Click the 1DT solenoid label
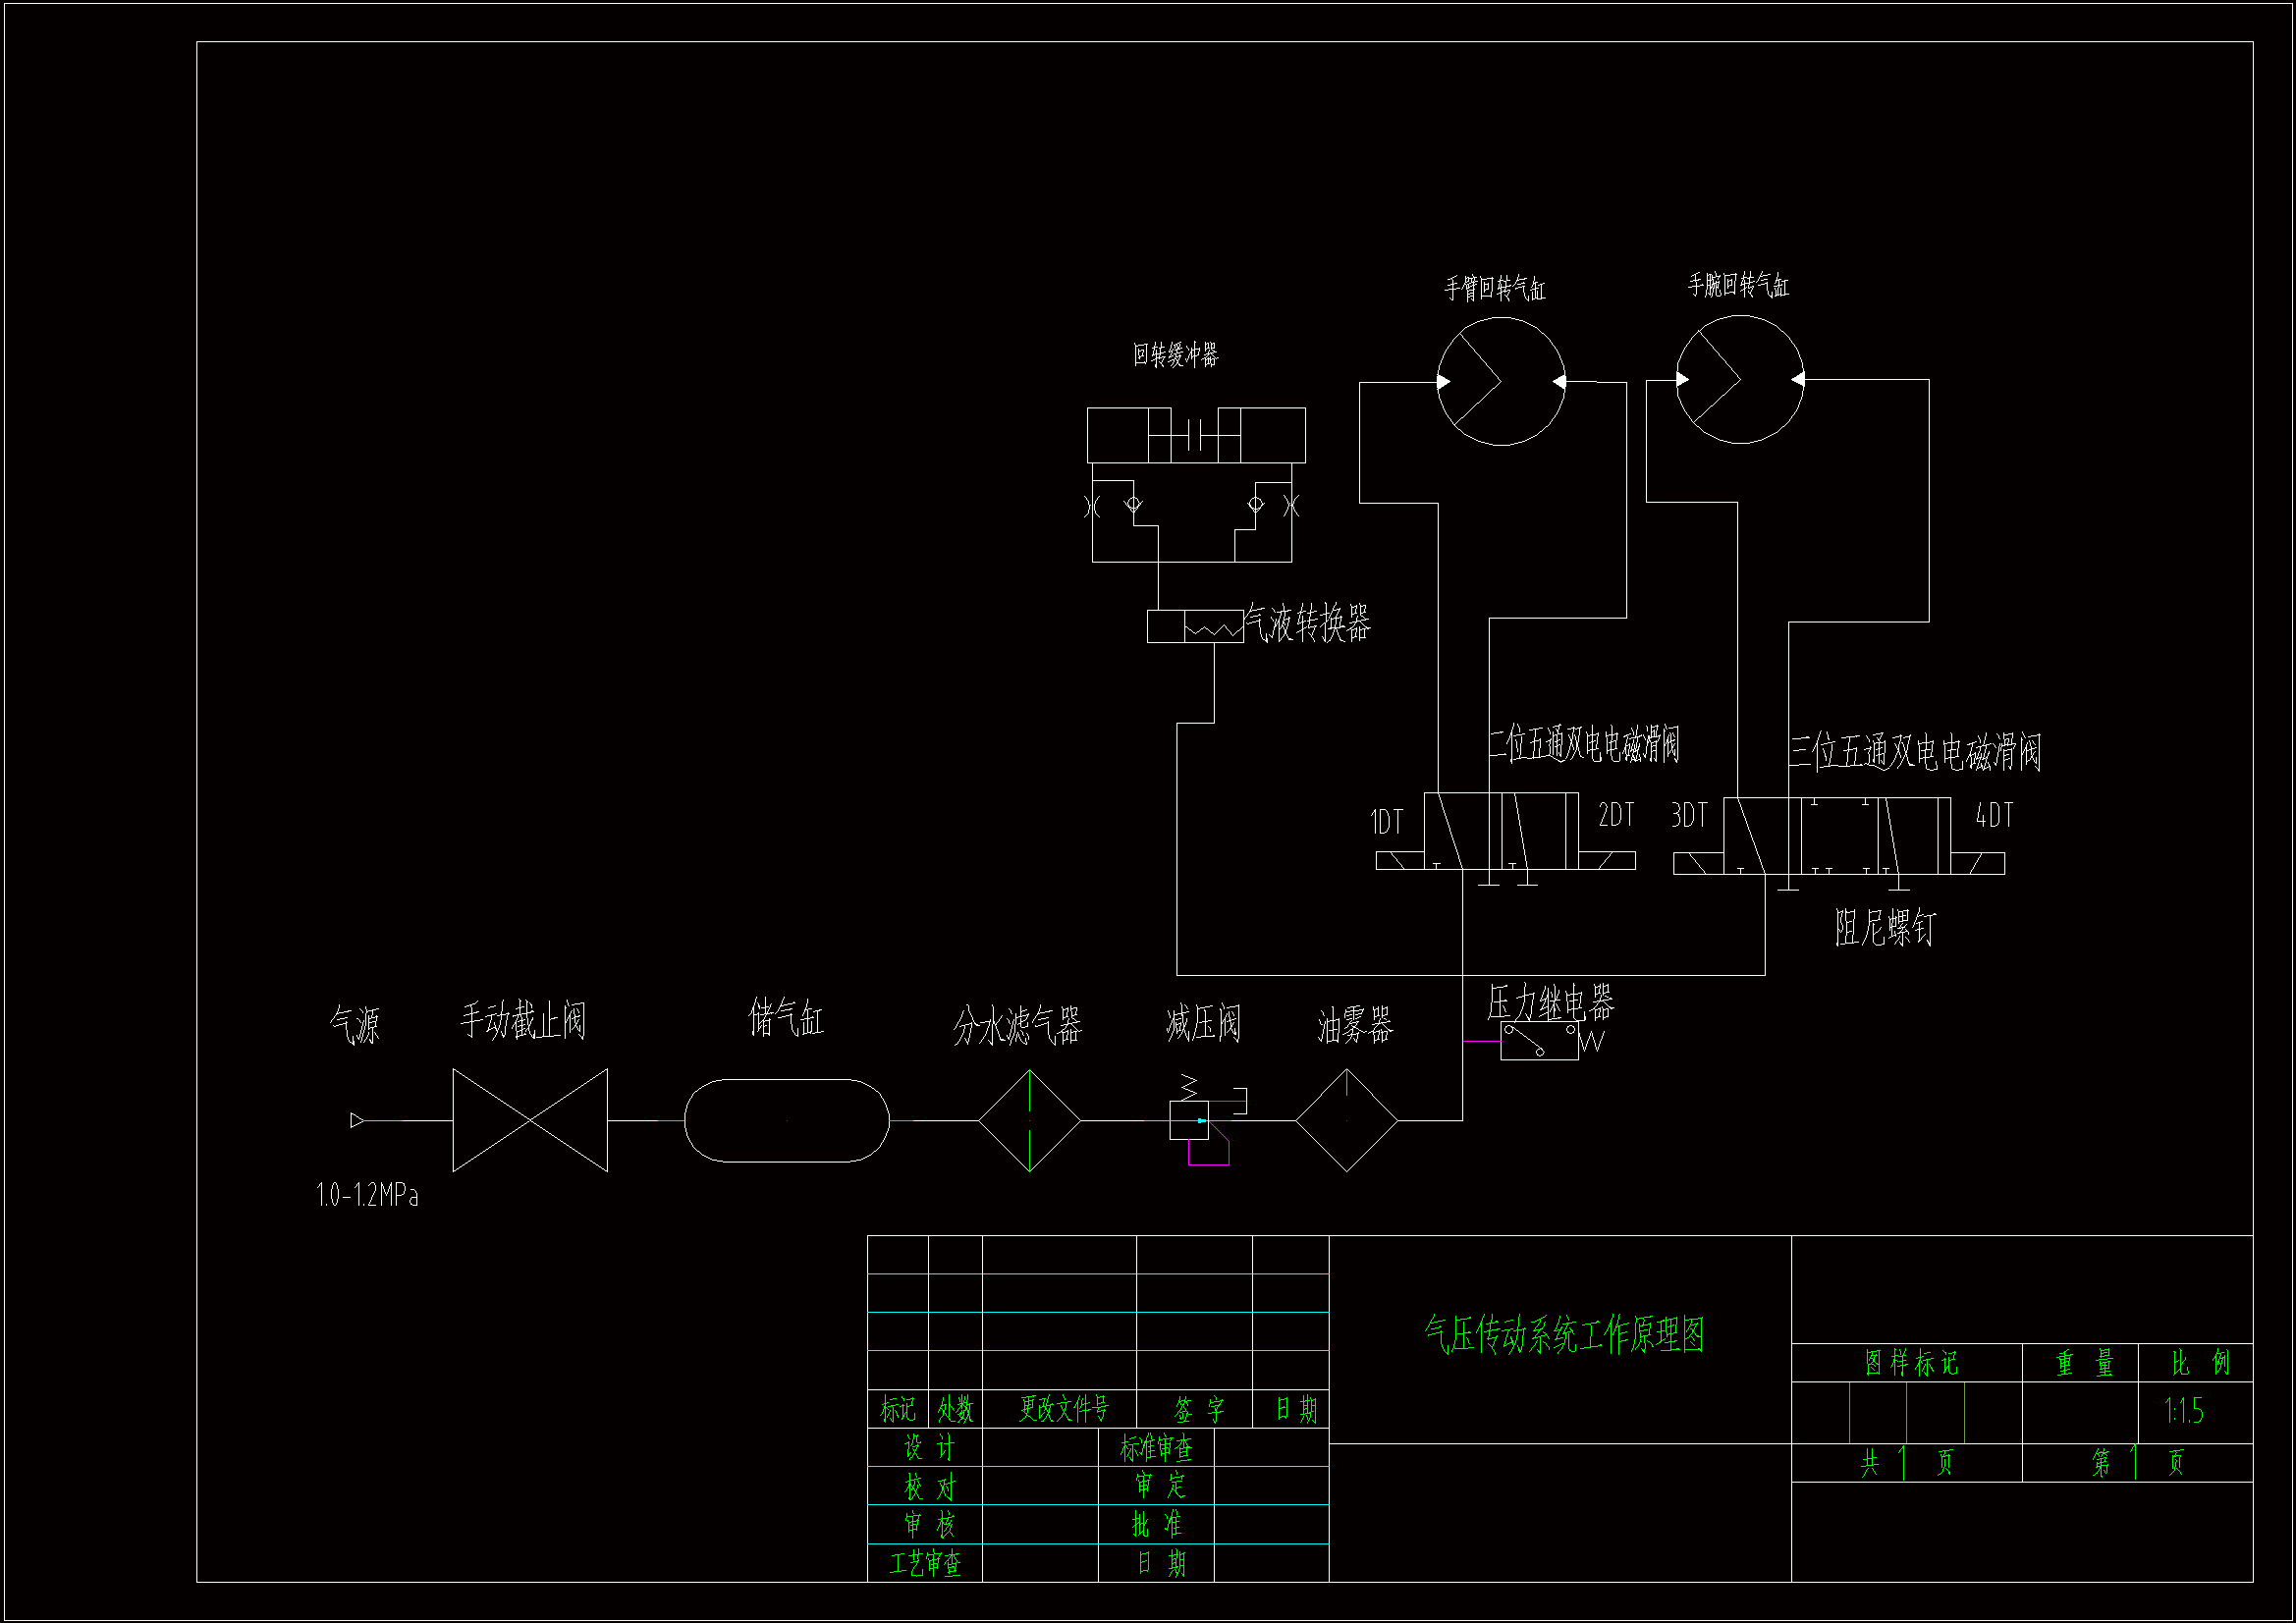This screenshot has width=2296, height=1623. click(1386, 822)
